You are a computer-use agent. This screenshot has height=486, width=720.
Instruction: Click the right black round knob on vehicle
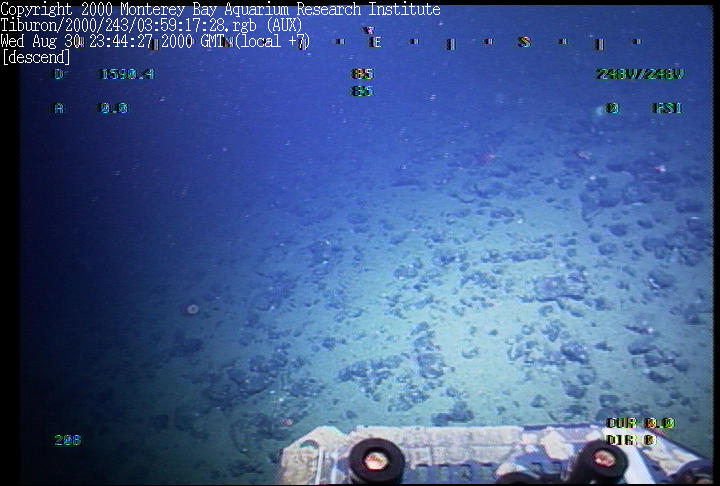[602, 460]
